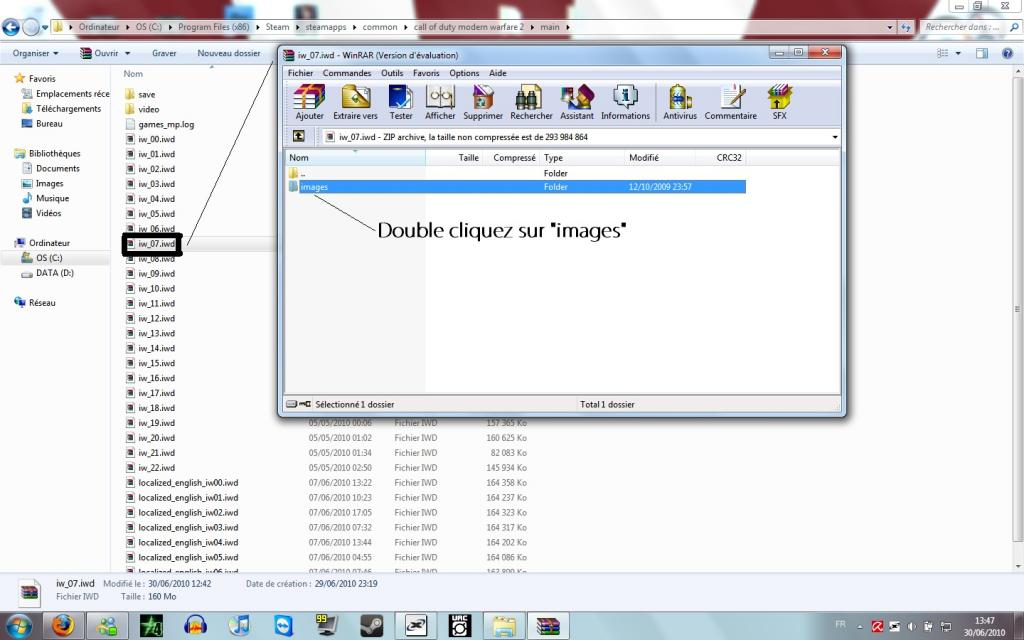
Task: Launch the Assistant wizard icon
Action: point(577,103)
